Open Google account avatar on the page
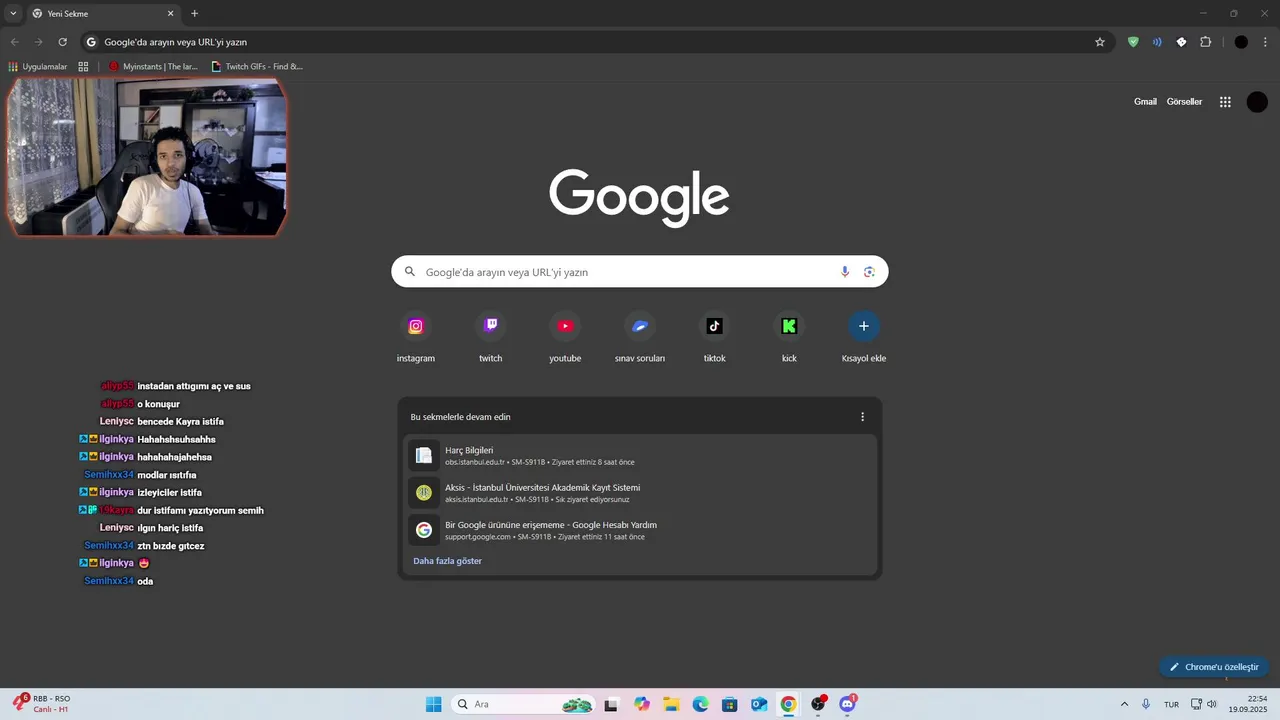 pyautogui.click(x=1257, y=102)
